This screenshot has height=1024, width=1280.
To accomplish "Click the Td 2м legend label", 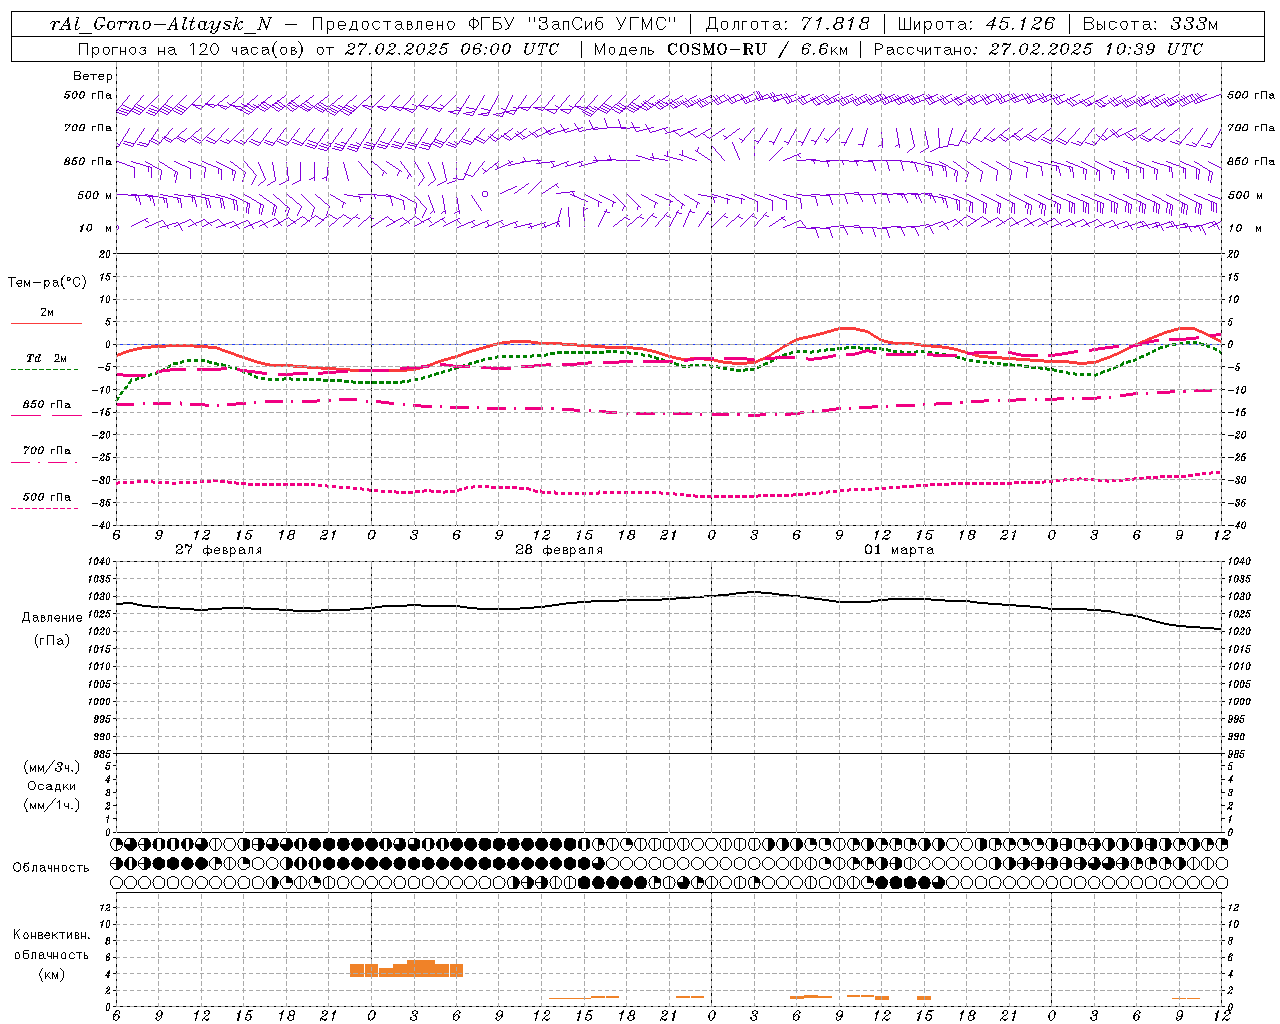I will click(47, 358).
